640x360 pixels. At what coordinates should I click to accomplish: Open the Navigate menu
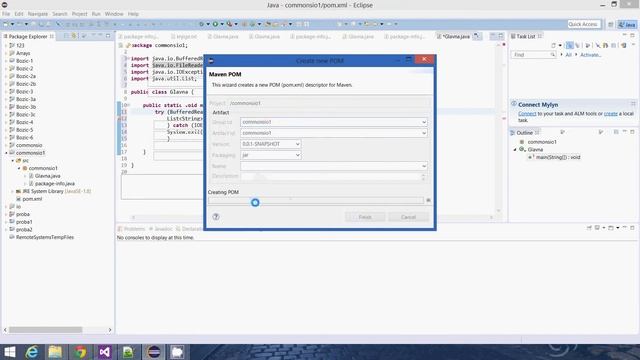38,14
